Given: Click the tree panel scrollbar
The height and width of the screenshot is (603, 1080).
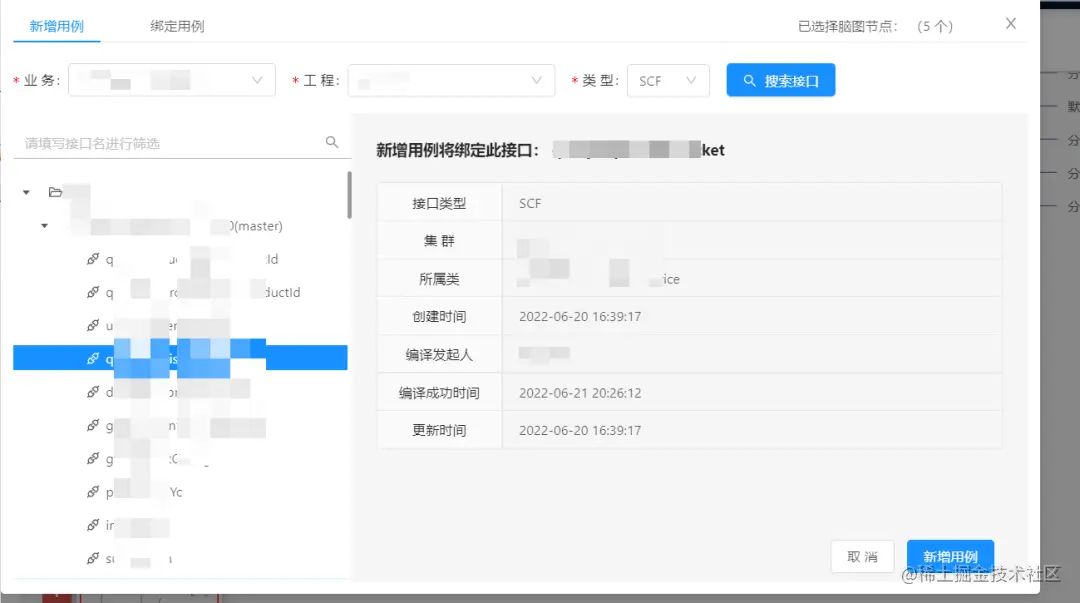Looking at the screenshot, I should coord(351,195).
